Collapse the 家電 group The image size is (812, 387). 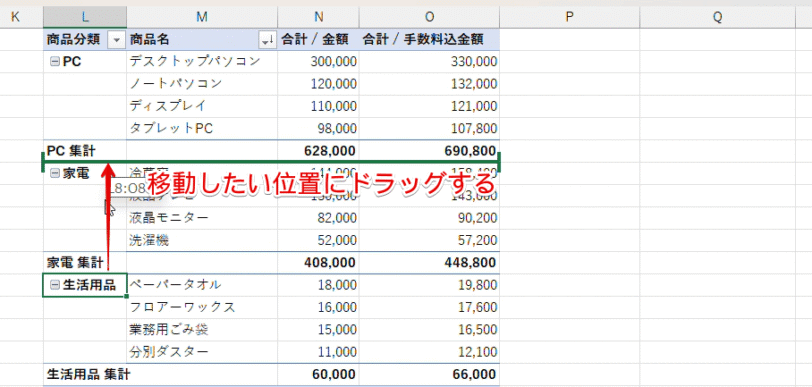(55, 174)
